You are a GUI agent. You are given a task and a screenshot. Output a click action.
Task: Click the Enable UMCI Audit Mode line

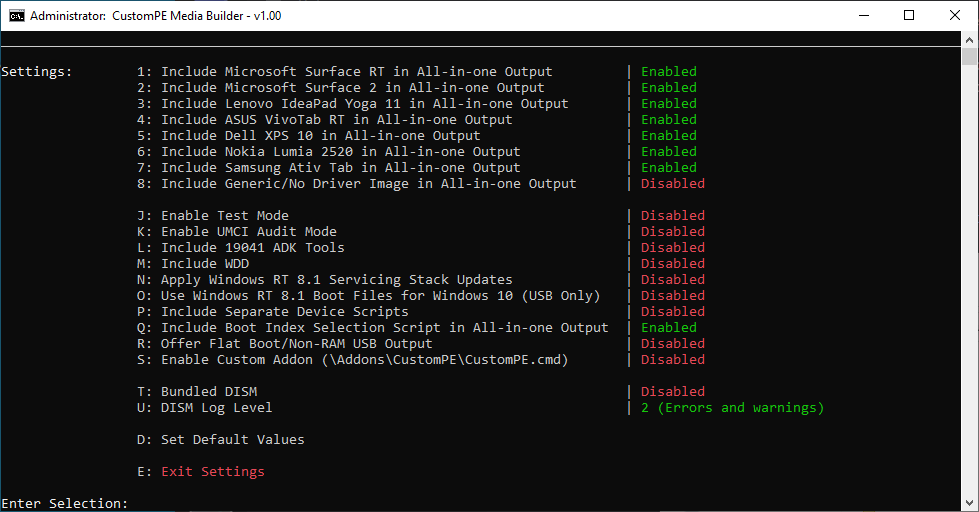coord(237,232)
